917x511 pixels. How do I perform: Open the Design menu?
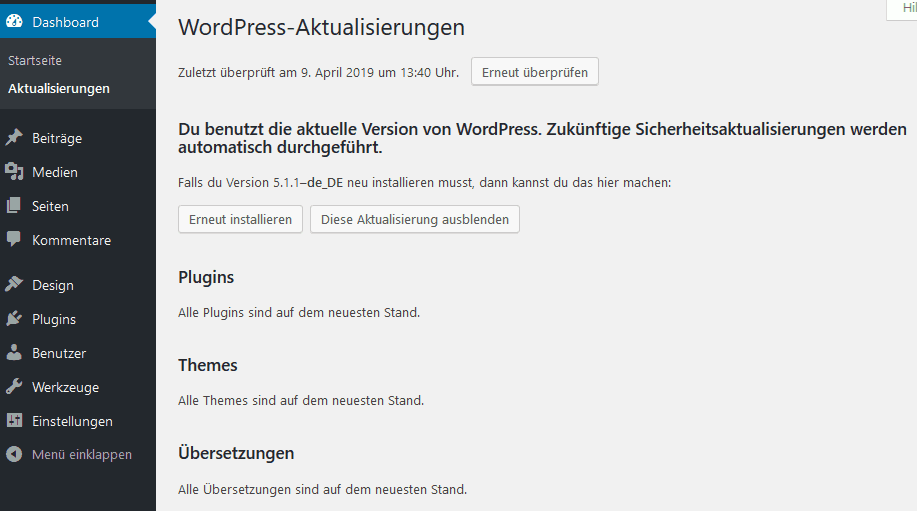(x=78, y=285)
